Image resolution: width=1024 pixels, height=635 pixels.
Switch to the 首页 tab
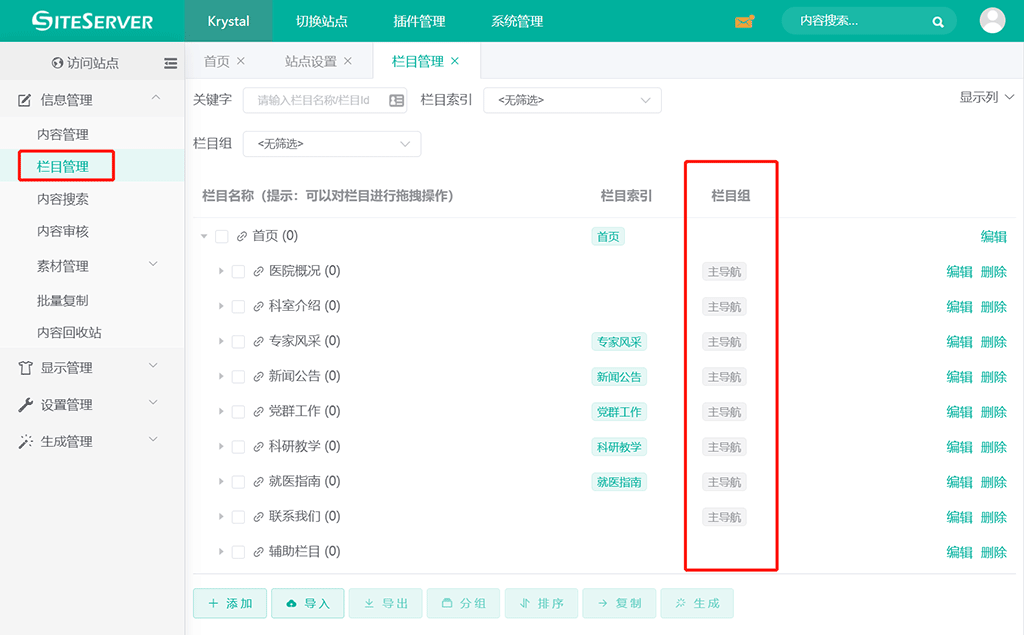216,61
